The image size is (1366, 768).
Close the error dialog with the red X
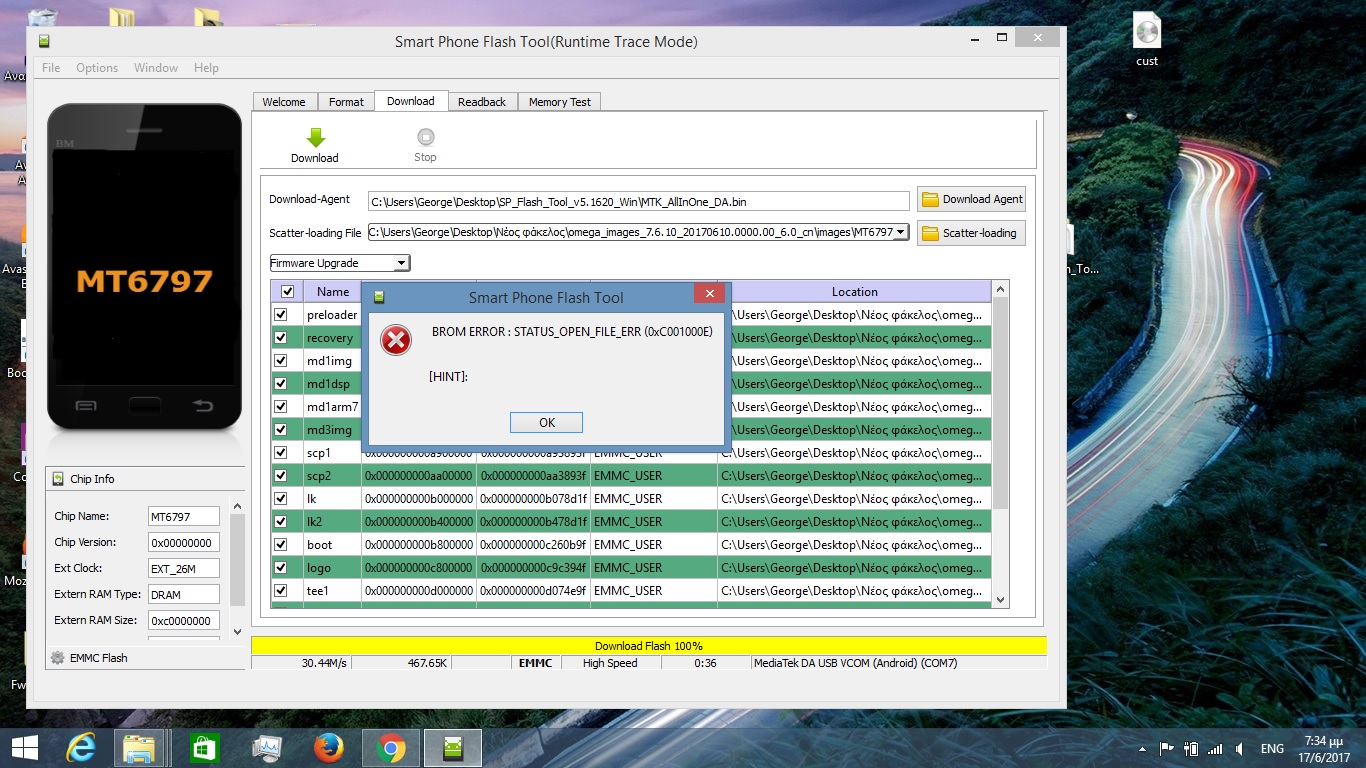tap(709, 293)
